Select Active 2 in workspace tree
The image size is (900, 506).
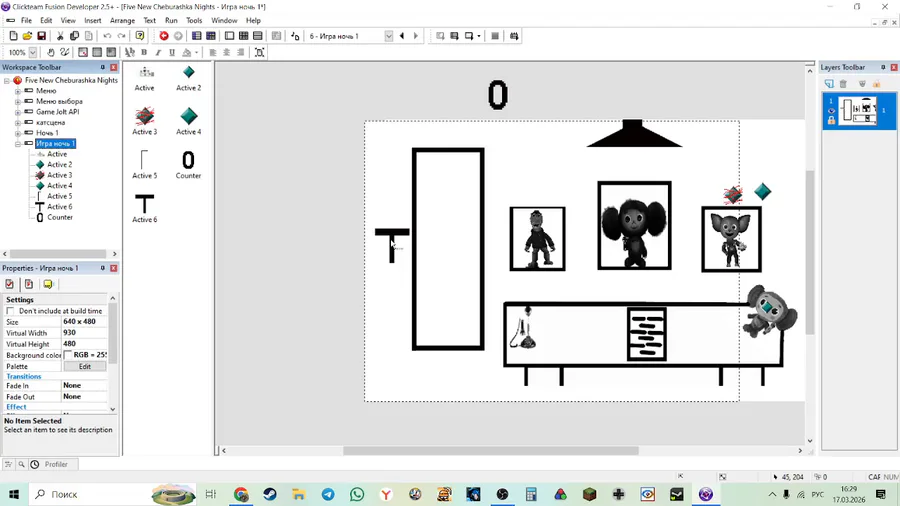coord(60,165)
